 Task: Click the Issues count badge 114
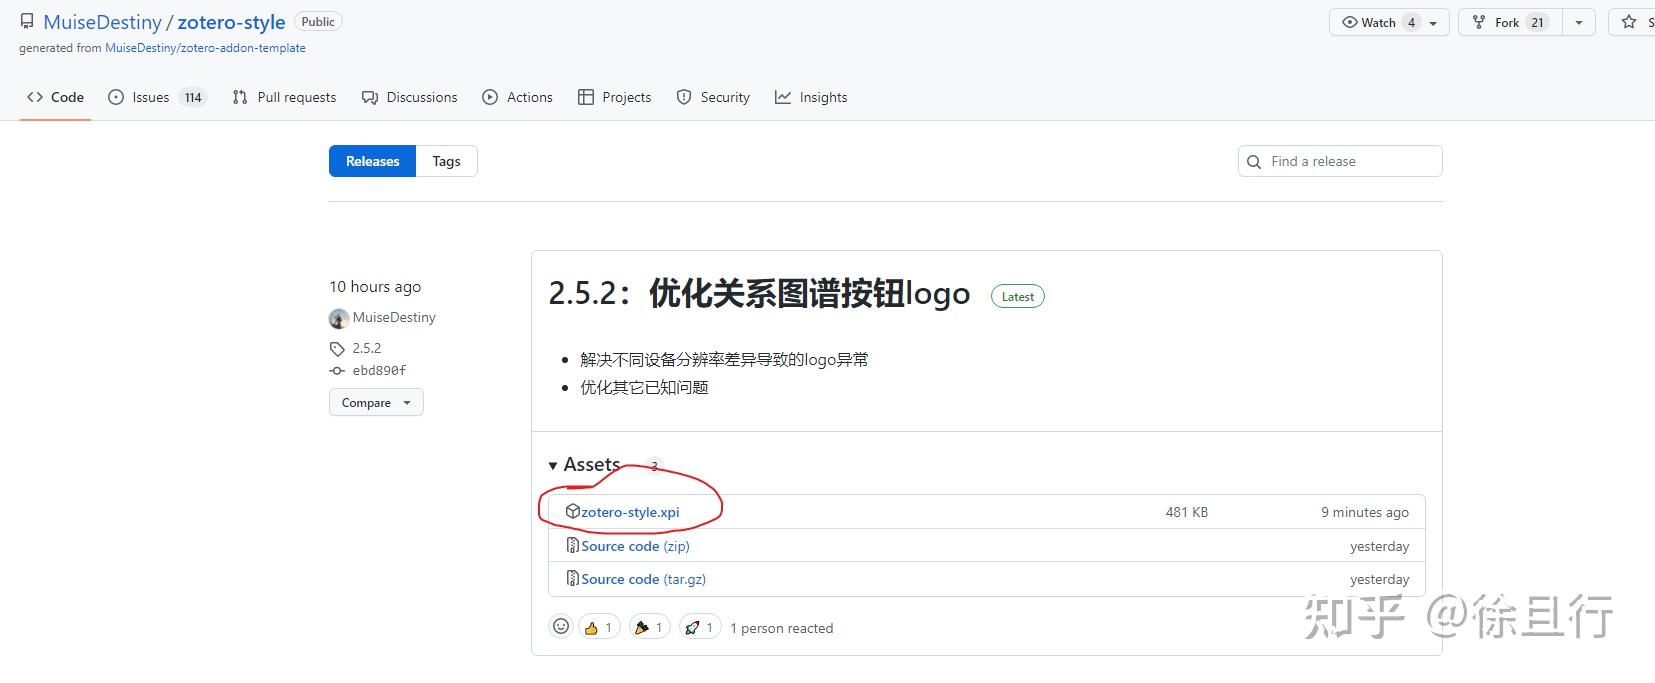coord(193,97)
